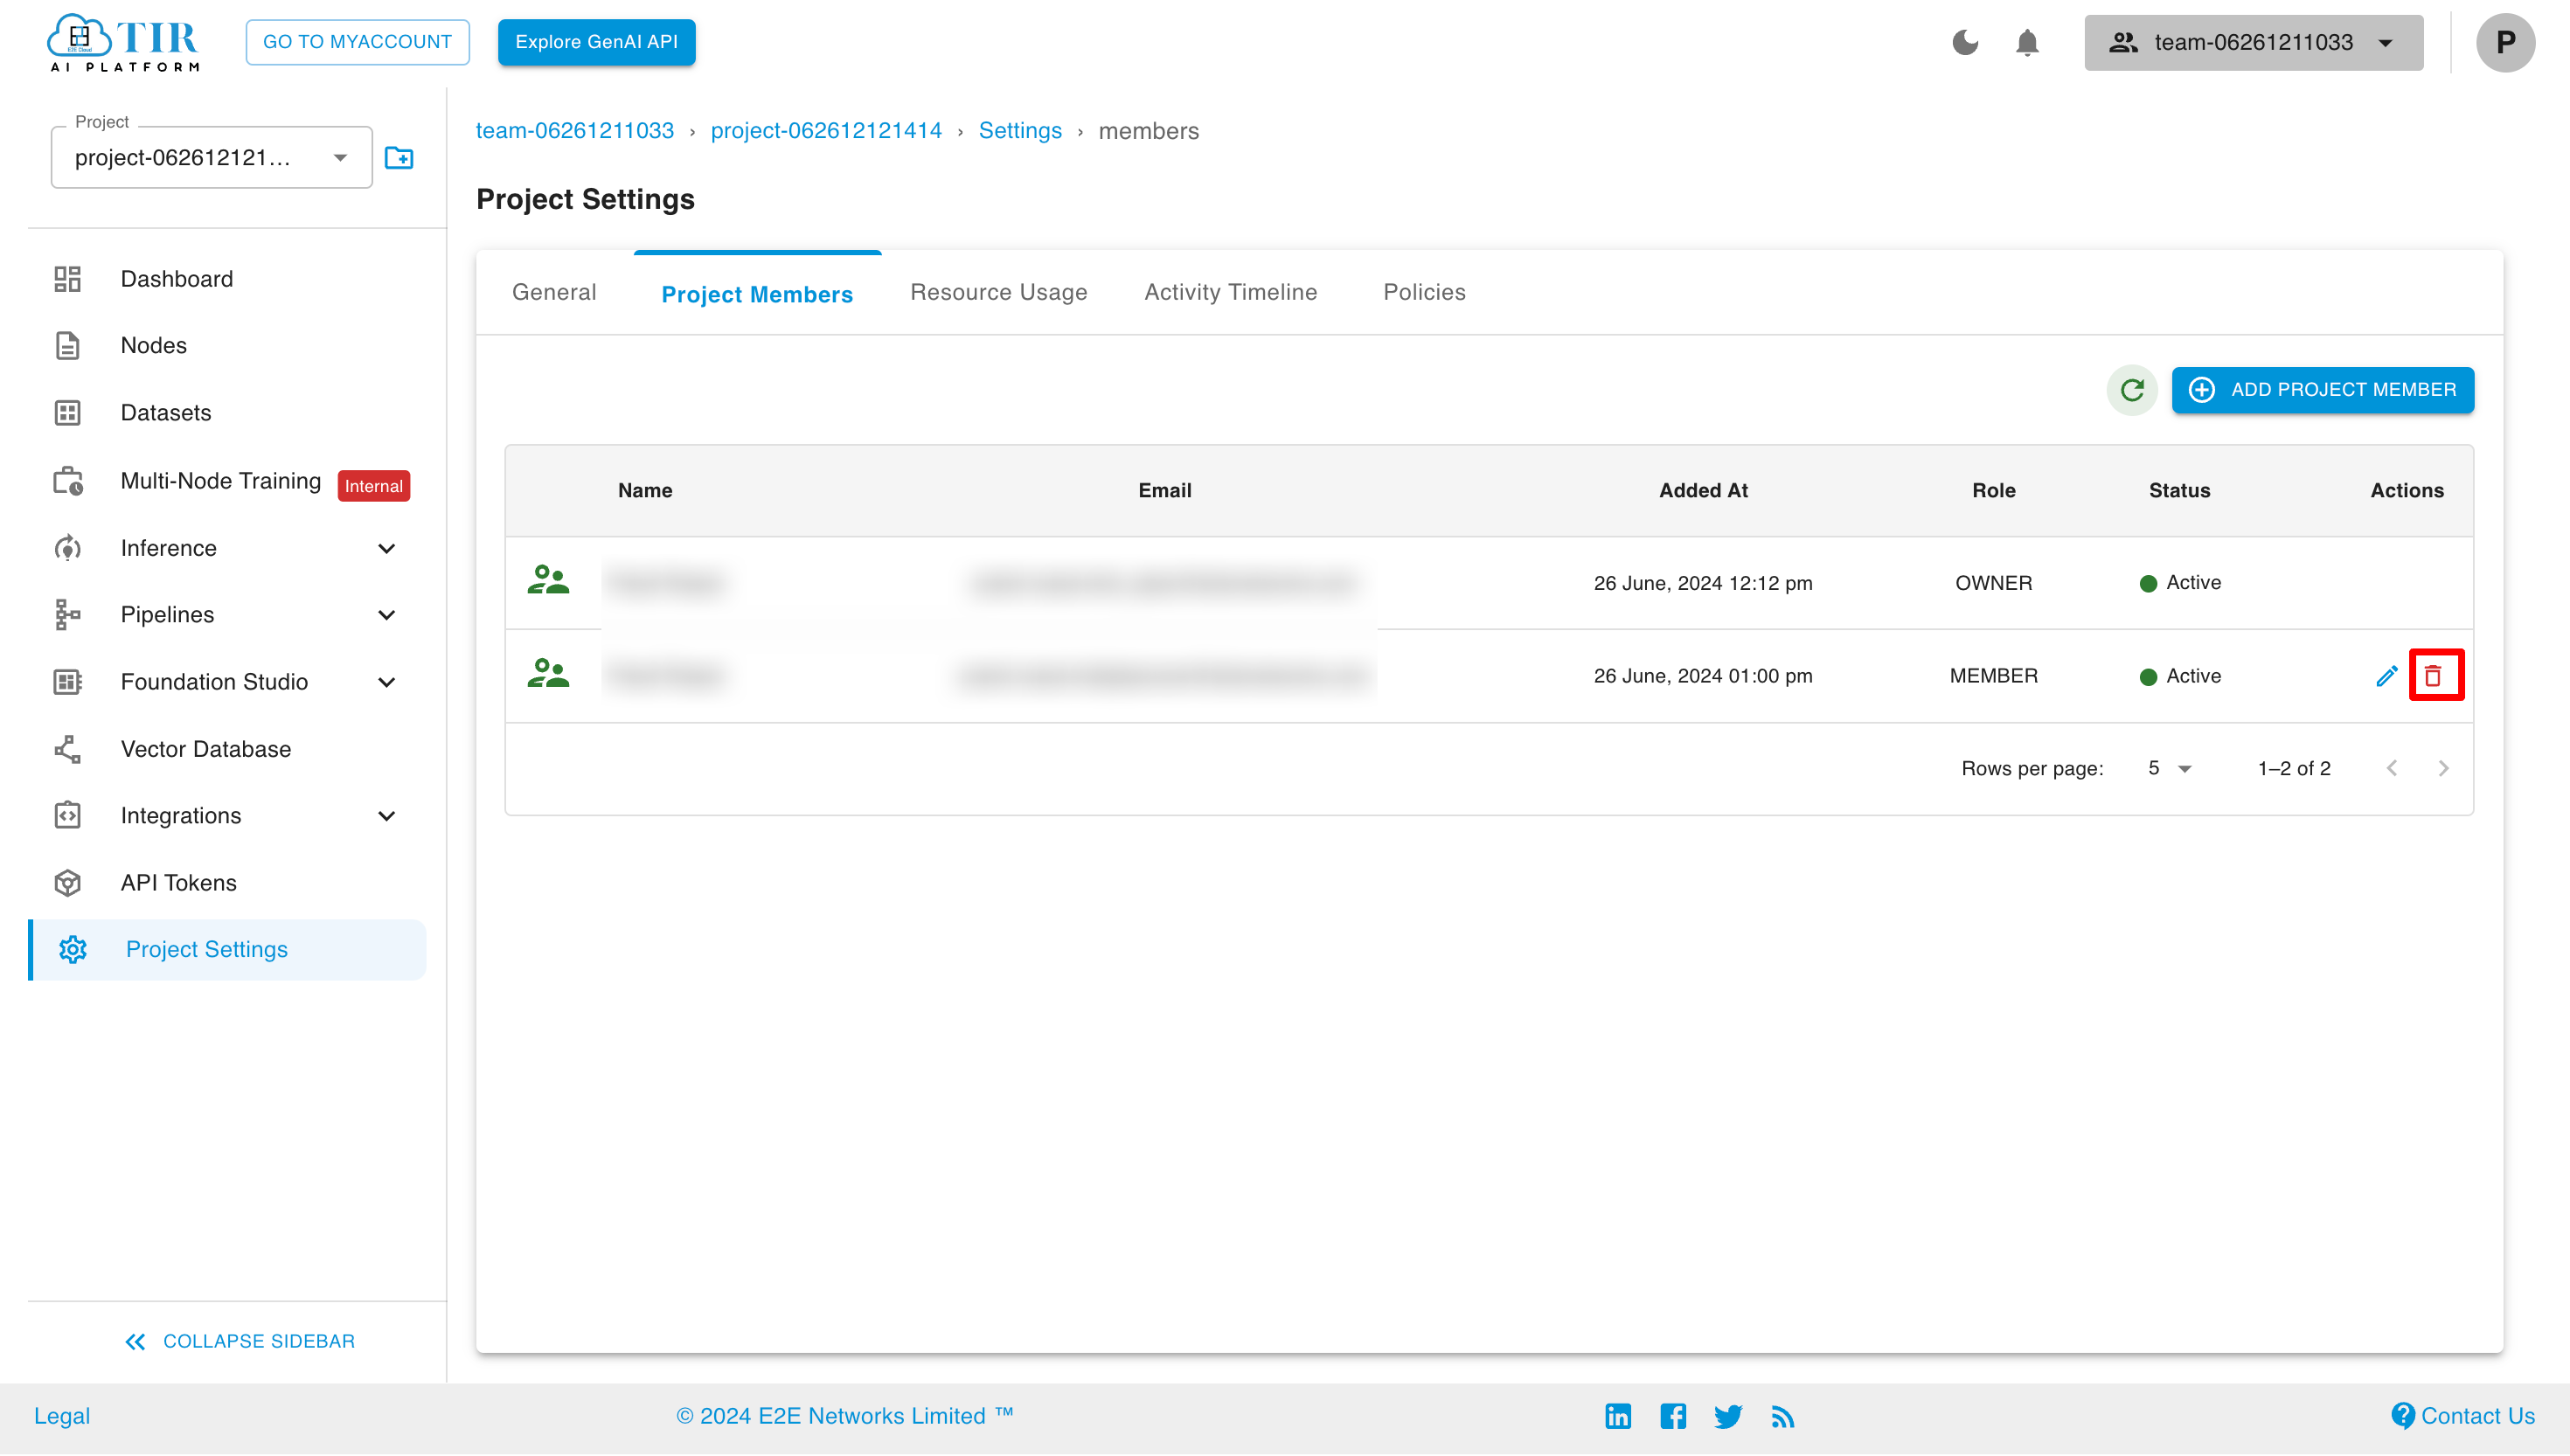The width and height of the screenshot is (2570, 1456).
Task: Click the Added At column header
Action: point(1703,490)
